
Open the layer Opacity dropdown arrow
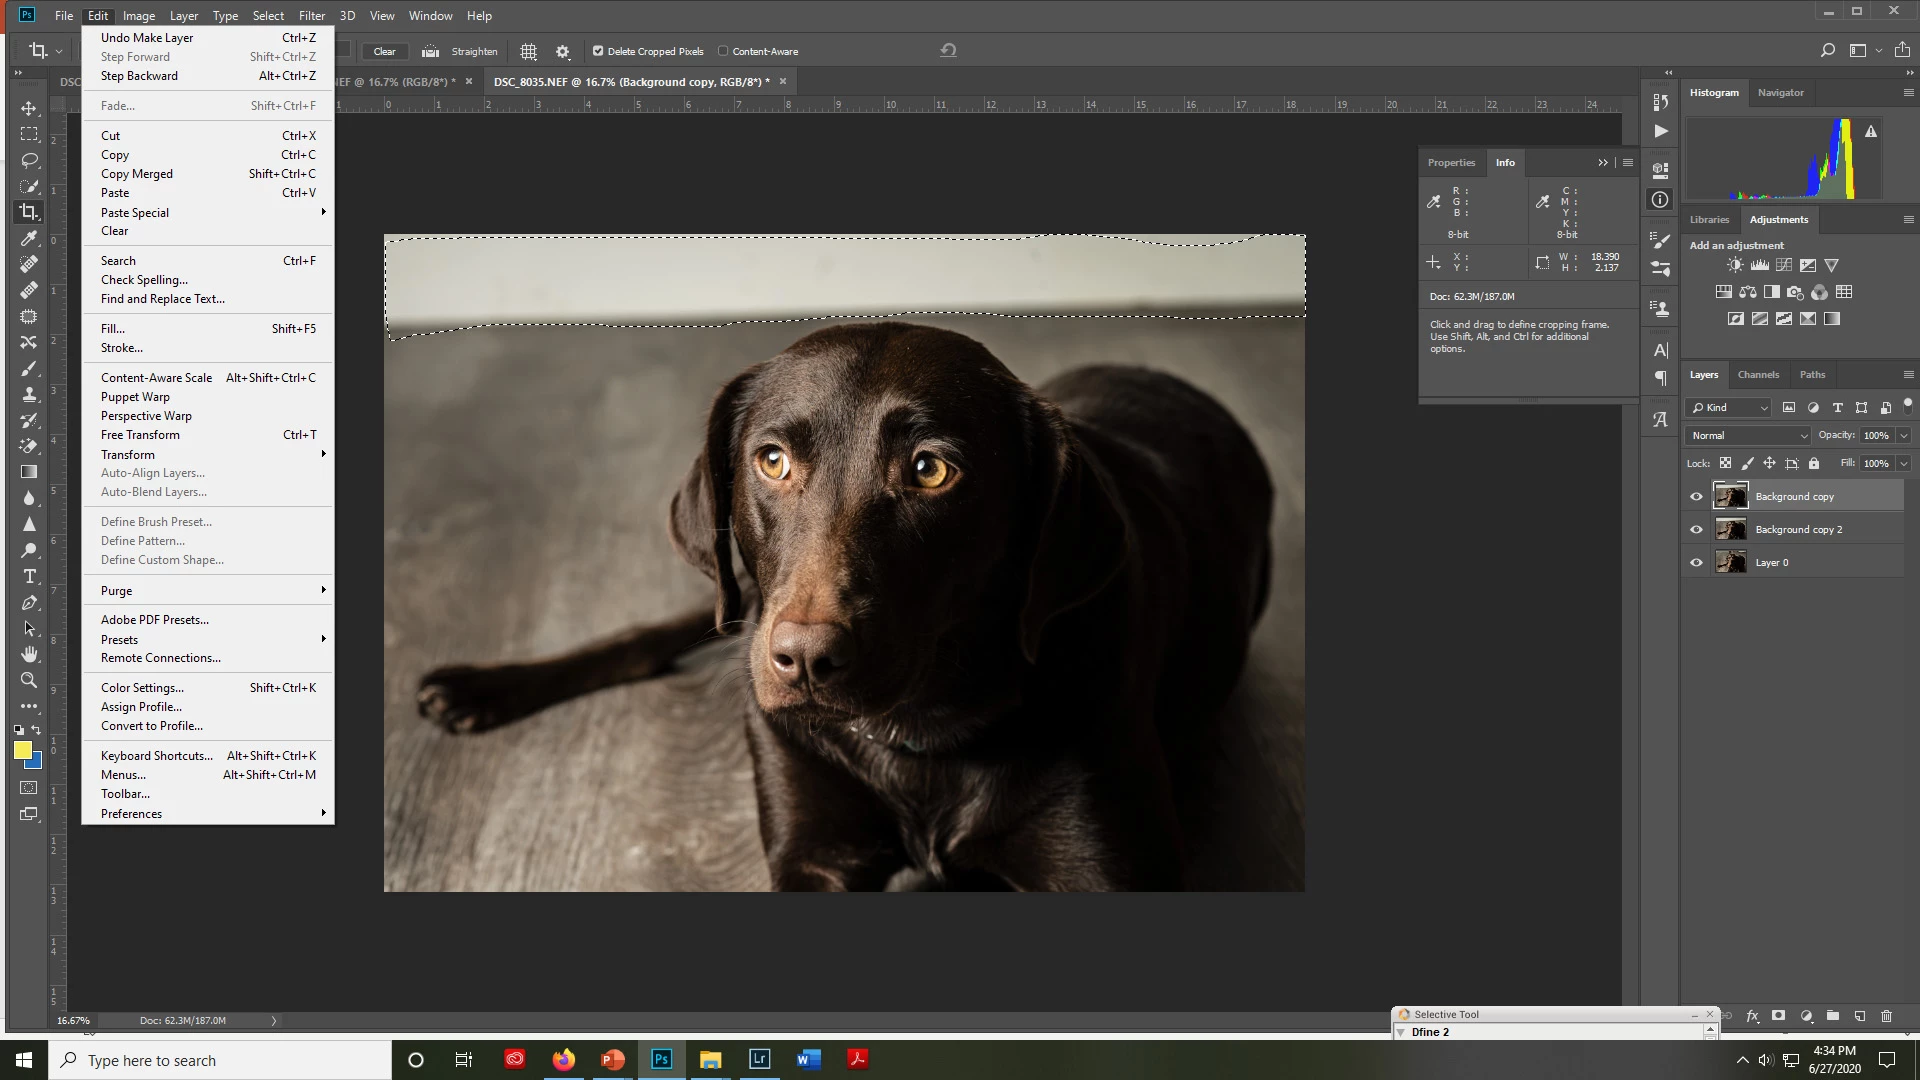click(x=1904, y=435)
